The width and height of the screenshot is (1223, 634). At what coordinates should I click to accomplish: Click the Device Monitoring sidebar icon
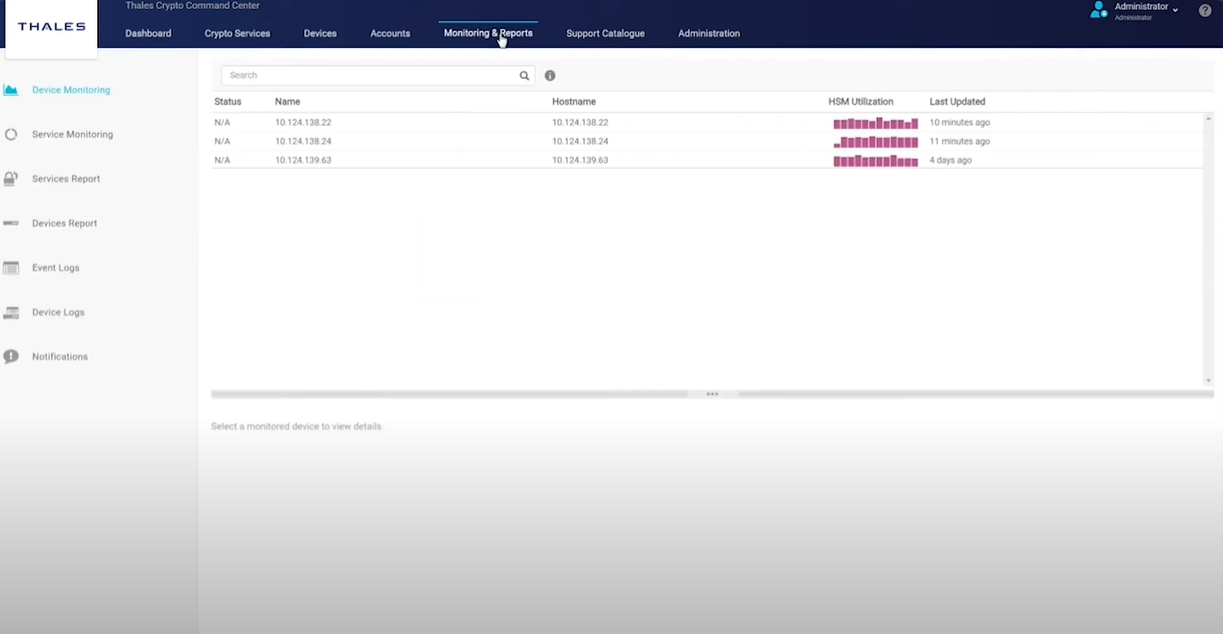coord(11,90)
